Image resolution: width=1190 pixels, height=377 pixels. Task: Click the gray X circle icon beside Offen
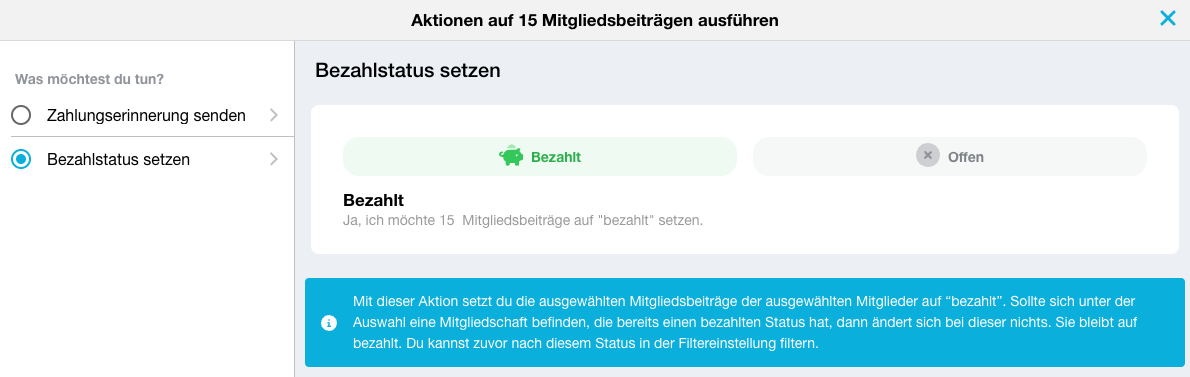pos(927,156)
